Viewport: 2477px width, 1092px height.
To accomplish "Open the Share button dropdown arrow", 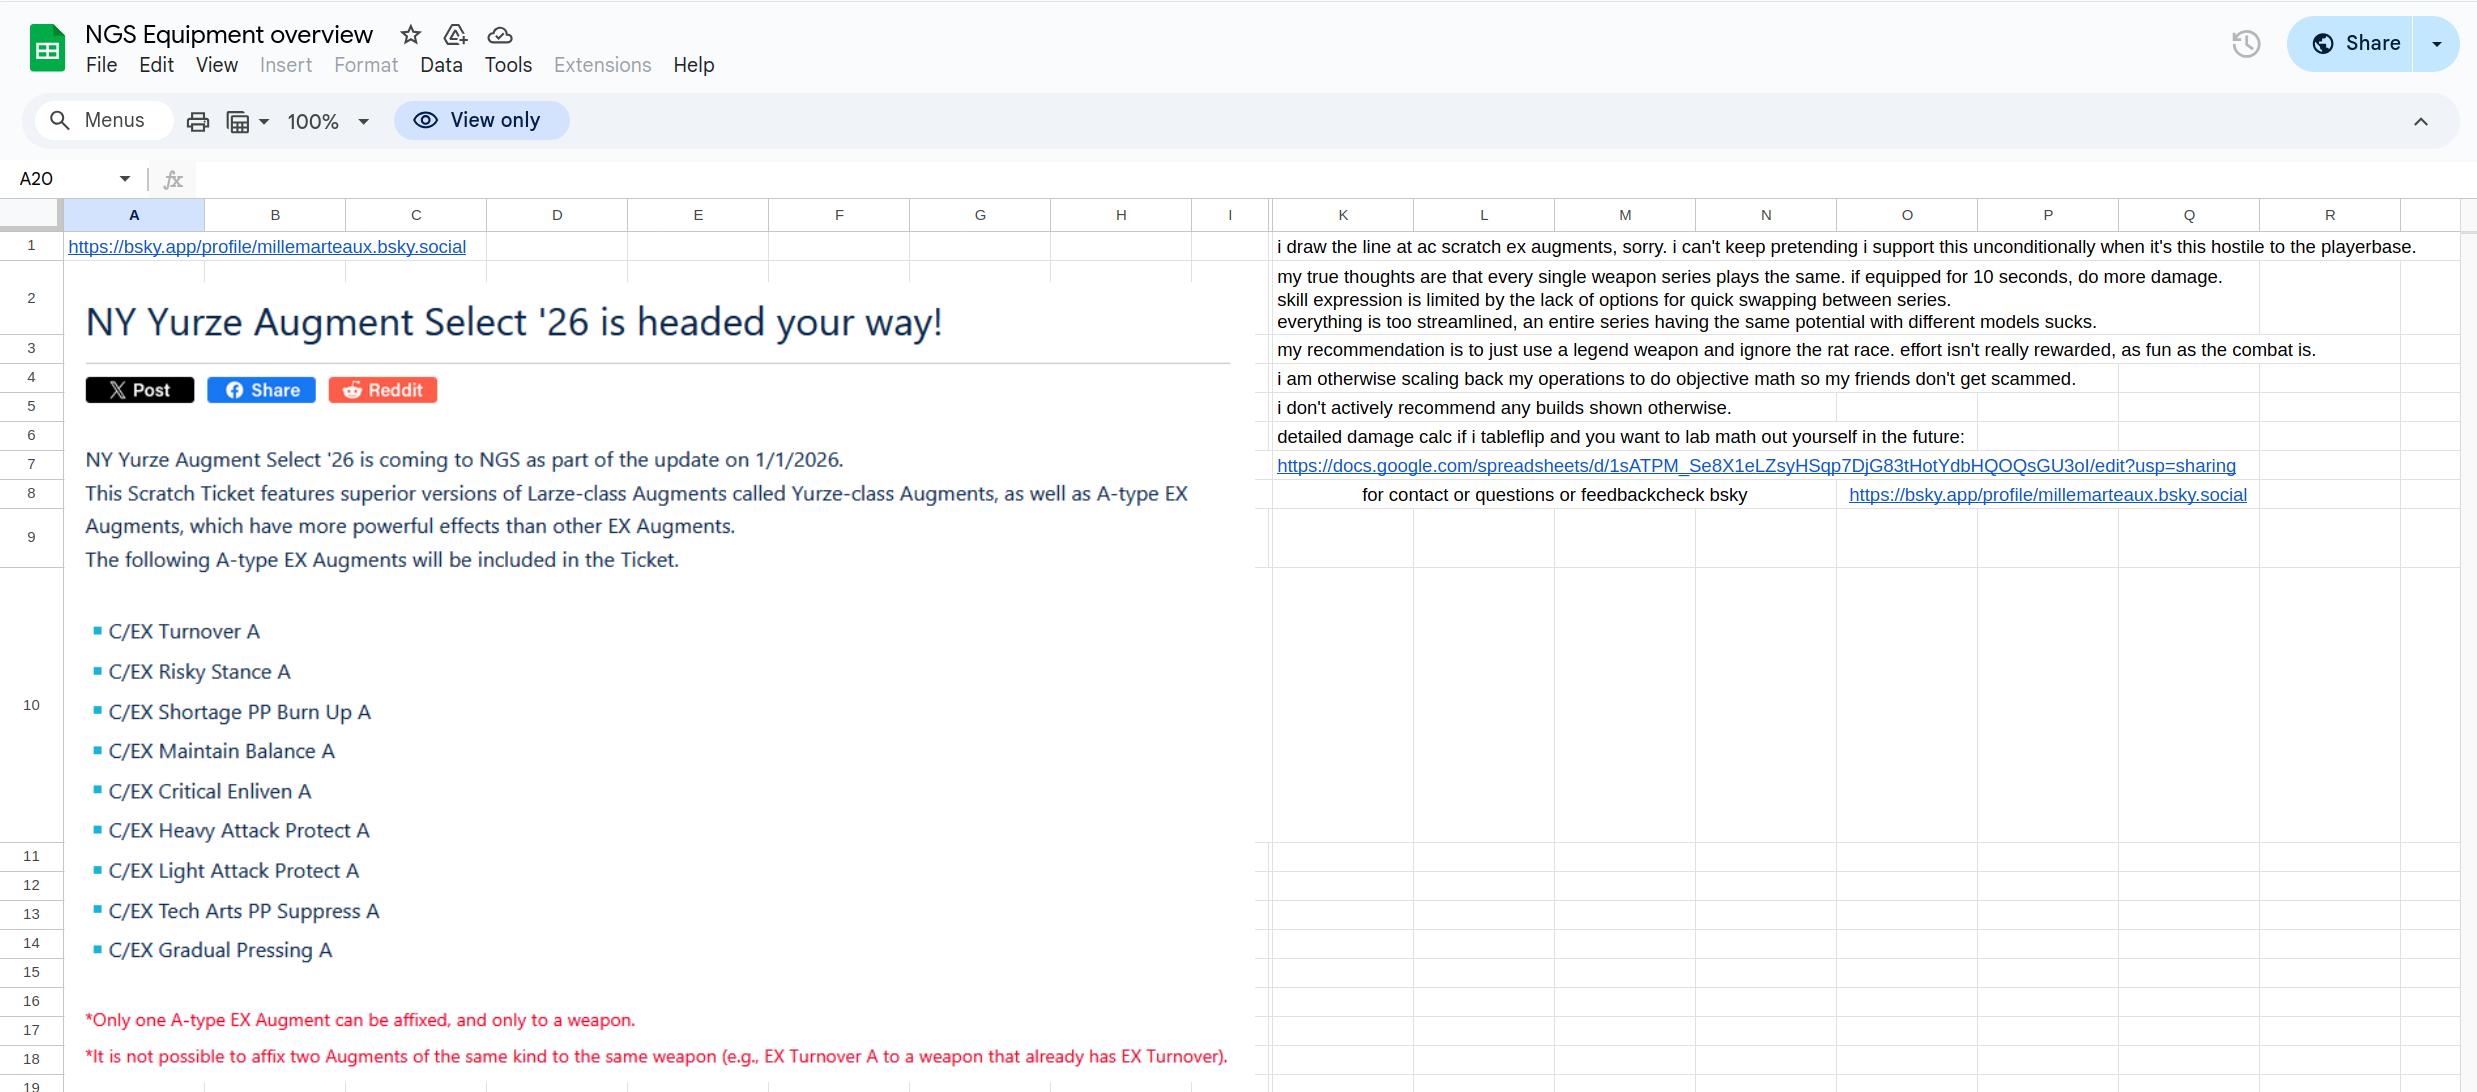I will [2437, 44].
